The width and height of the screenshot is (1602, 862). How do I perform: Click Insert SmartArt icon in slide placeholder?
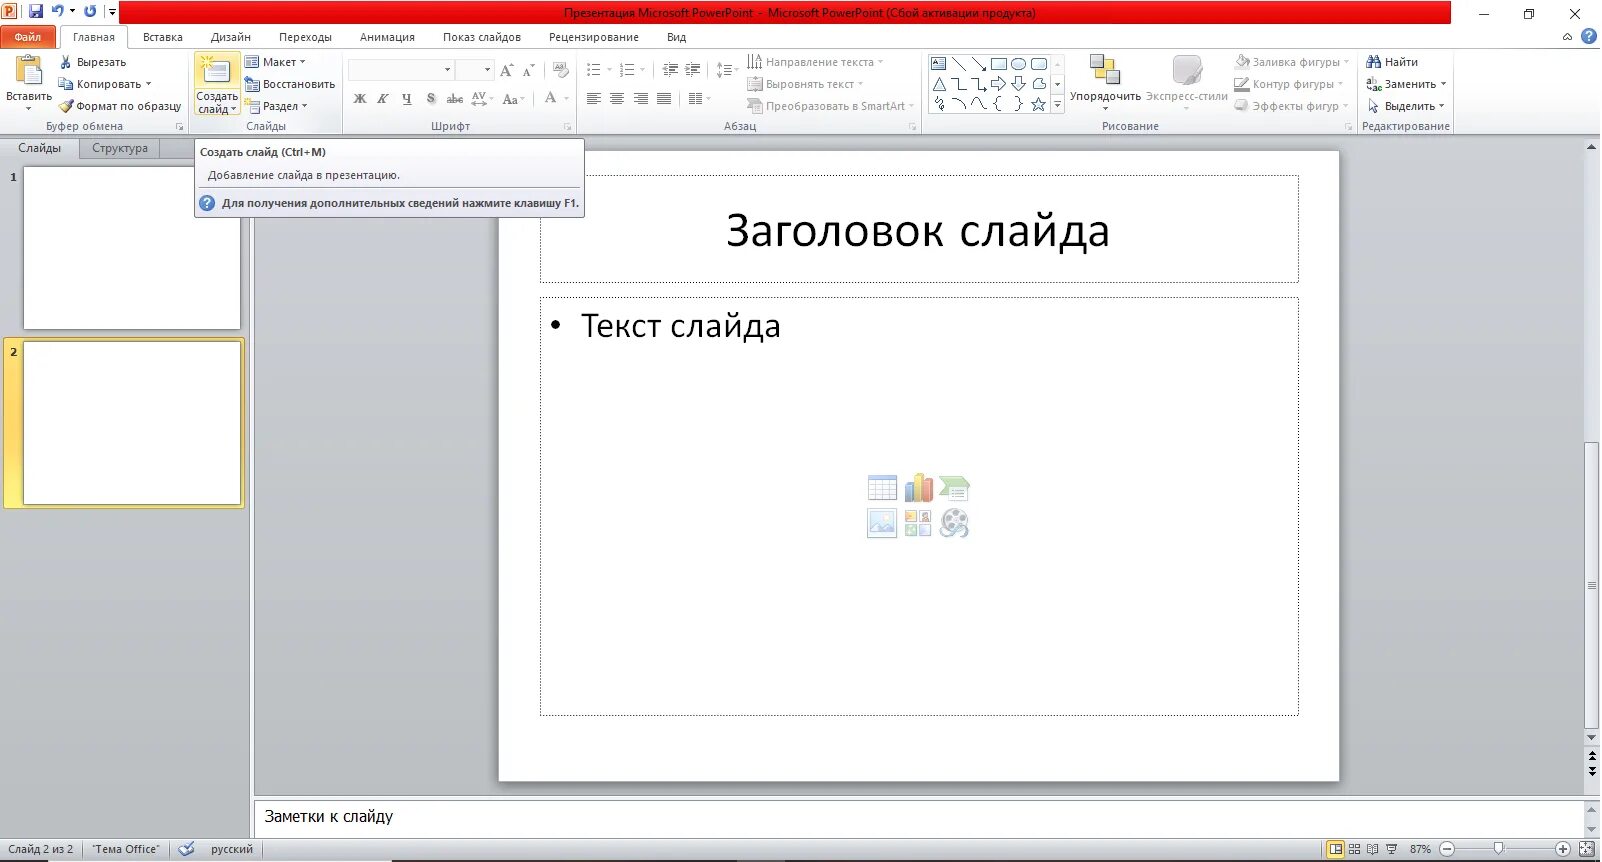(x=954, y=488)
